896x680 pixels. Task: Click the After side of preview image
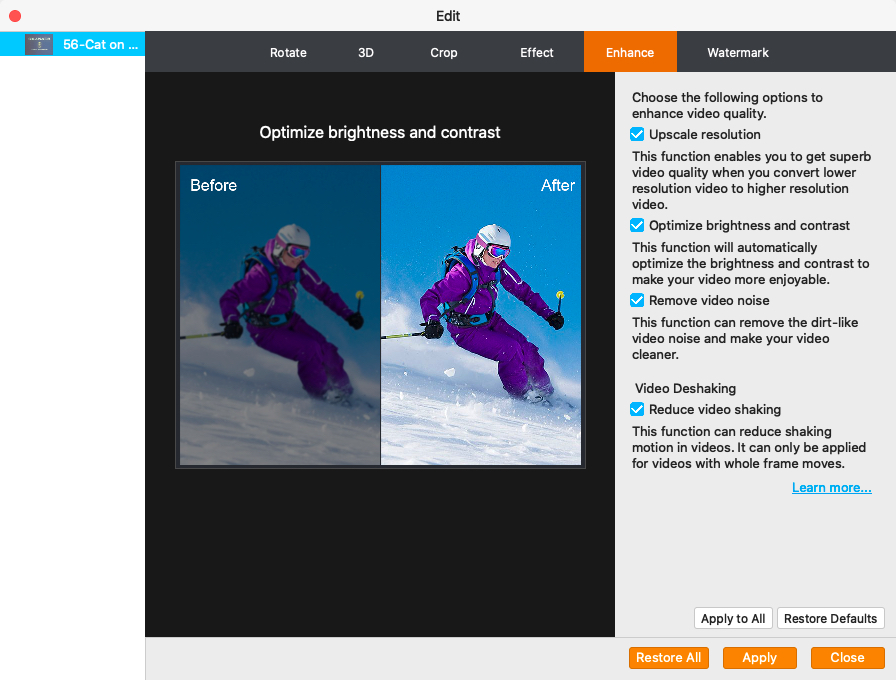coord(481,315)
